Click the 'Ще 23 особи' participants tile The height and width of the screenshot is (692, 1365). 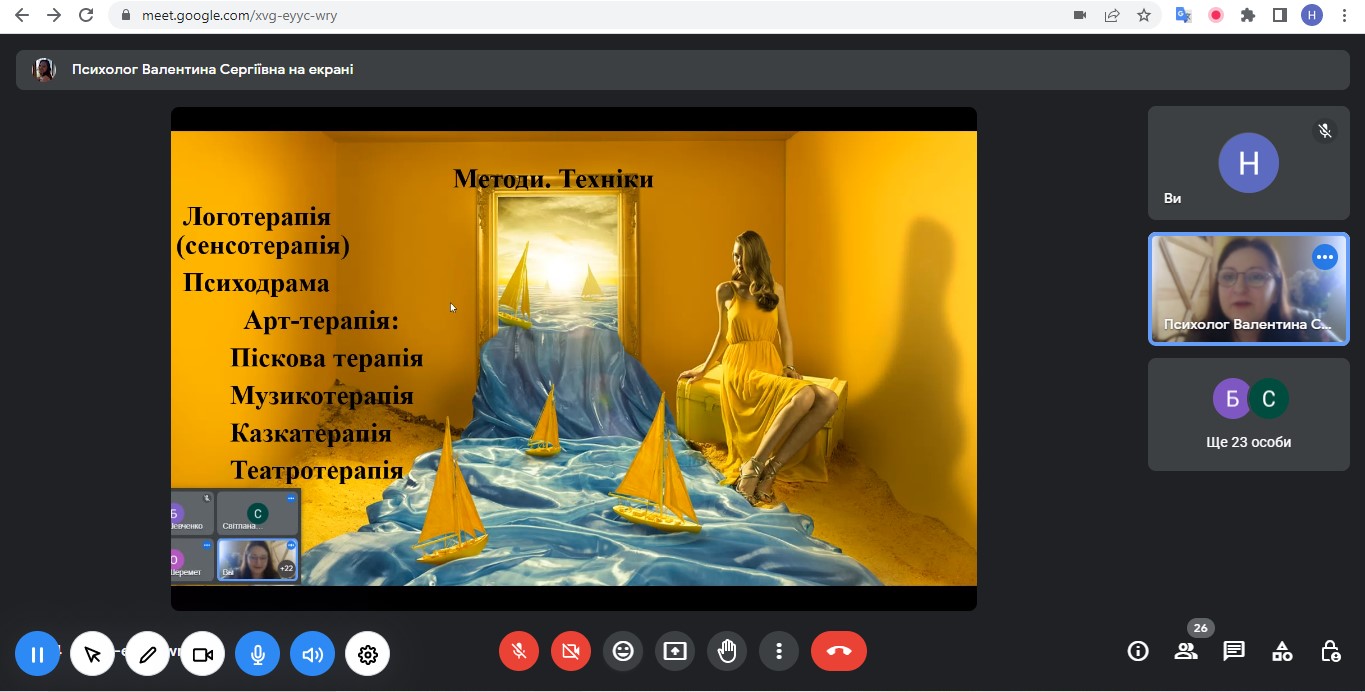coord(1248,415)
